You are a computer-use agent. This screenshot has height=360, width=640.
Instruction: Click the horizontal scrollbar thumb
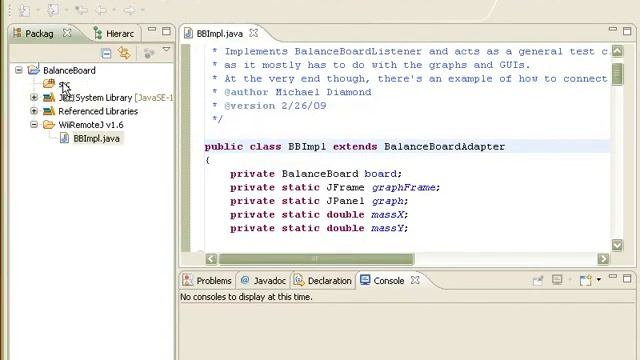(x=316, y=259)
